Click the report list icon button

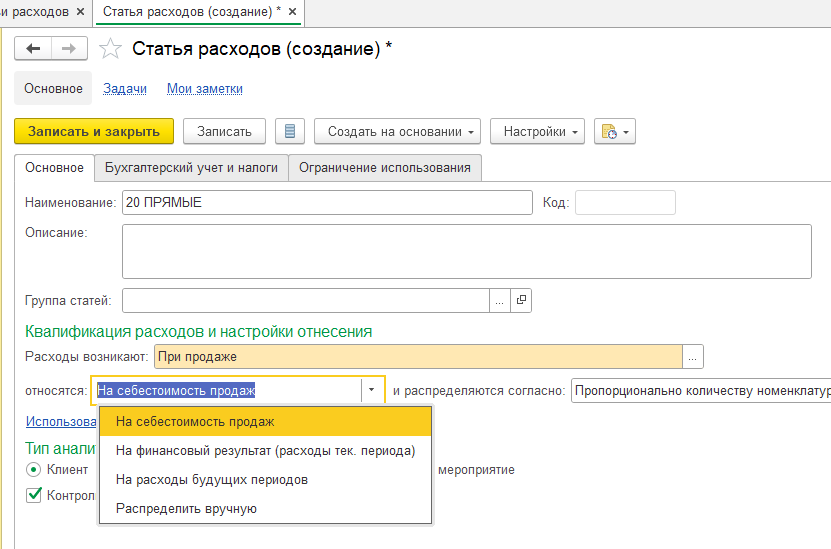289,132
